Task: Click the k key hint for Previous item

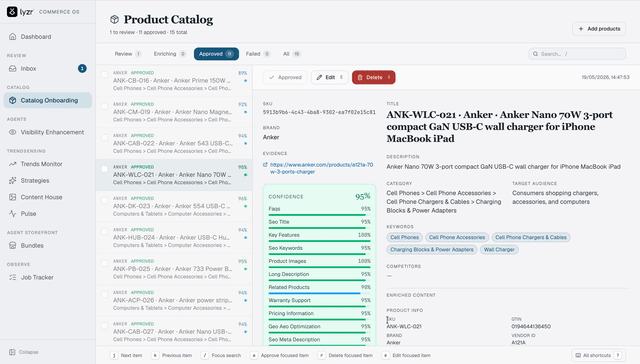Action: [155, 355]
